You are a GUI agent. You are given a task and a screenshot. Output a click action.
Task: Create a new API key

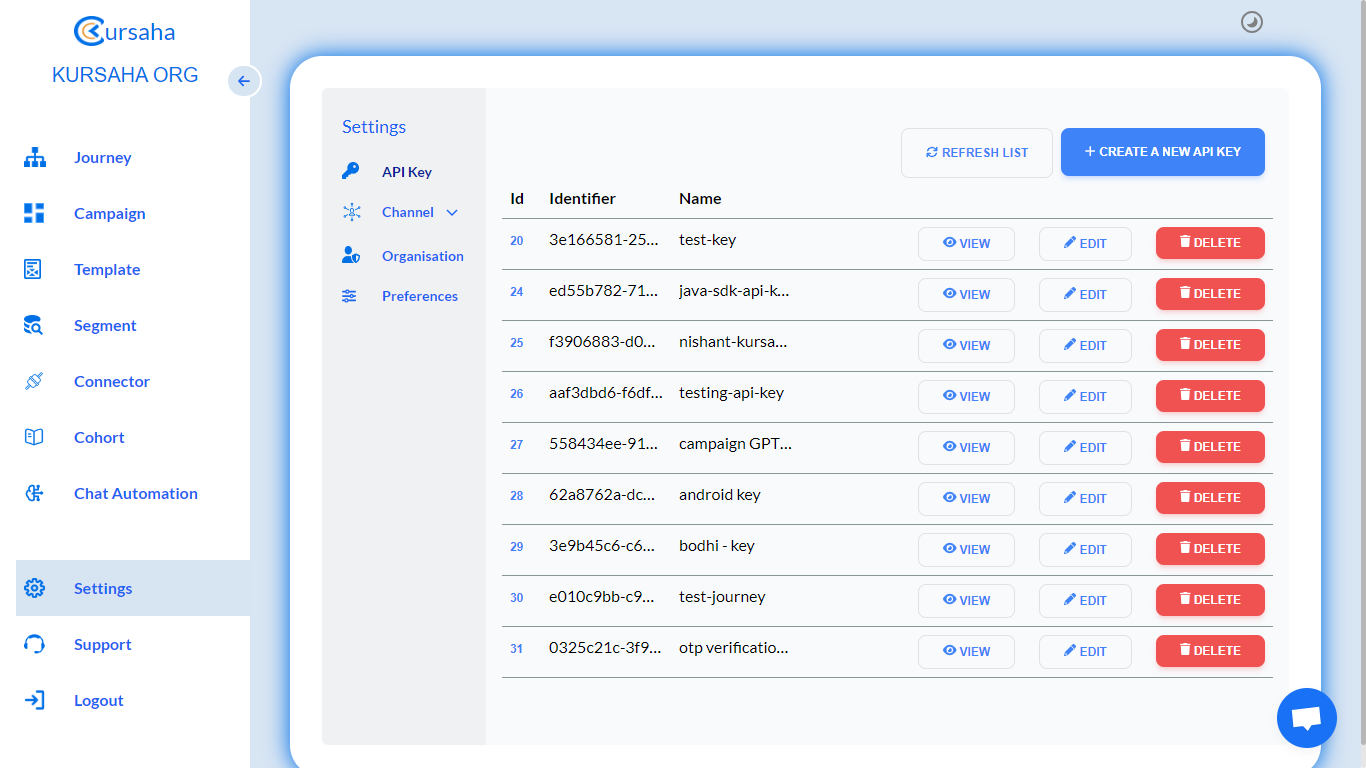pyautogui.click(x=1163, y=152)
